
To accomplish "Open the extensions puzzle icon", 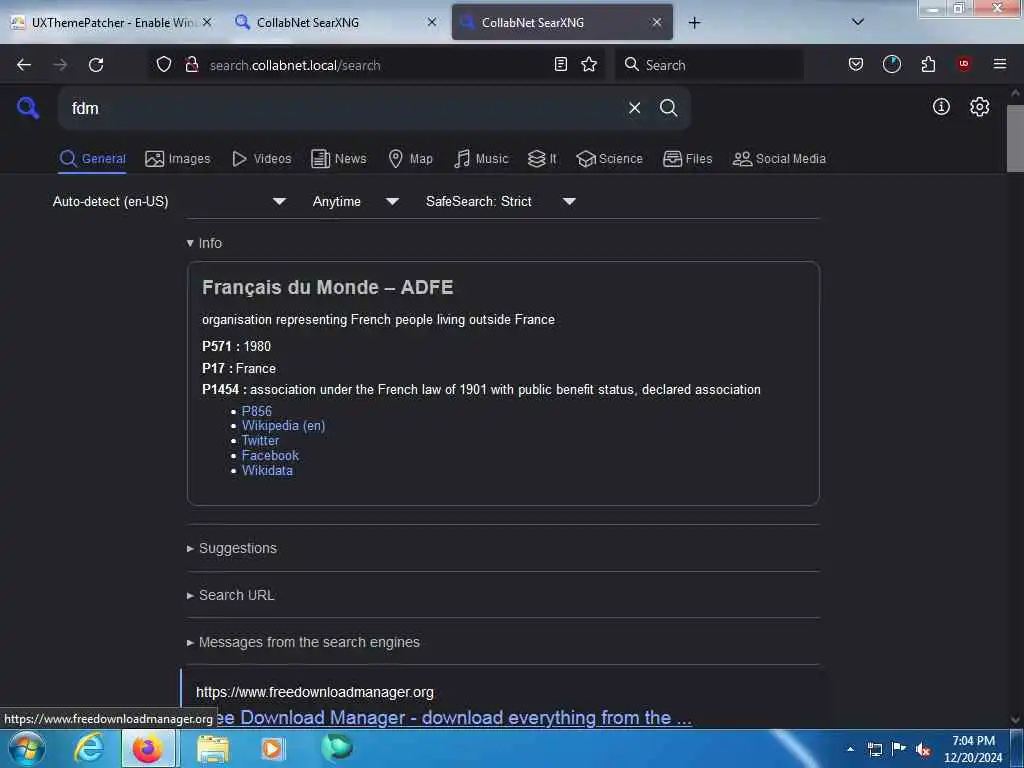I will click(928, 64).
